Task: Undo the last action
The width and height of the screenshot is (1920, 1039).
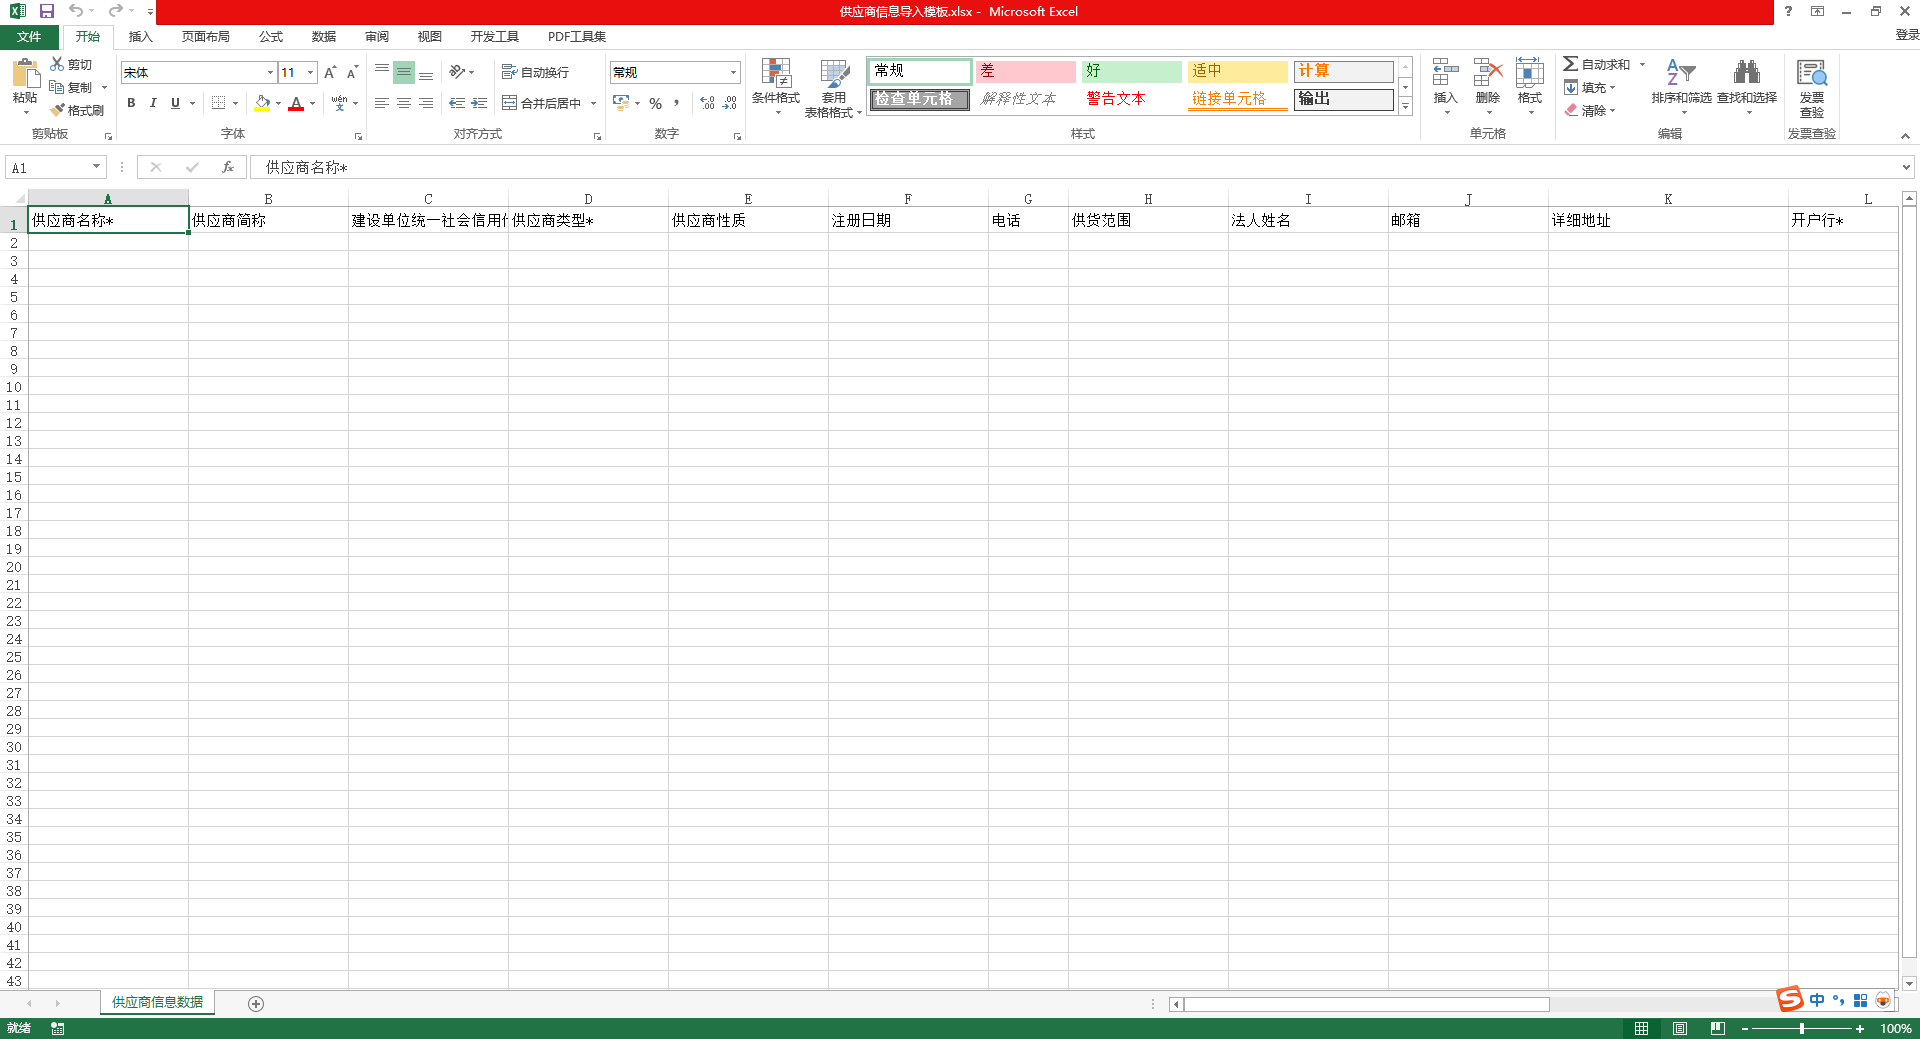Action: 76,11
